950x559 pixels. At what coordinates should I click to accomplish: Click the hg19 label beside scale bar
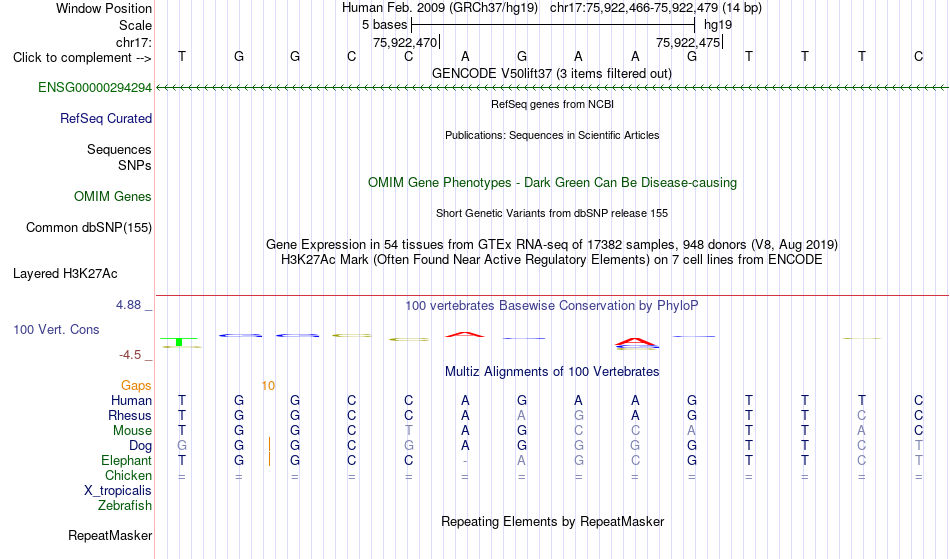click(718, 25)
